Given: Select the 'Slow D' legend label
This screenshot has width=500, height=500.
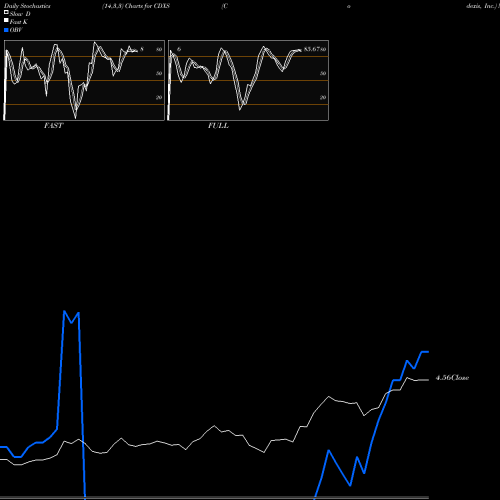Looking at the screenshot, I should (20, 14).
